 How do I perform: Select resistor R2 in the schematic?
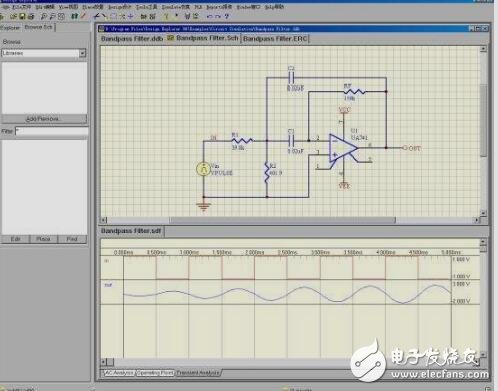(267, 172)
